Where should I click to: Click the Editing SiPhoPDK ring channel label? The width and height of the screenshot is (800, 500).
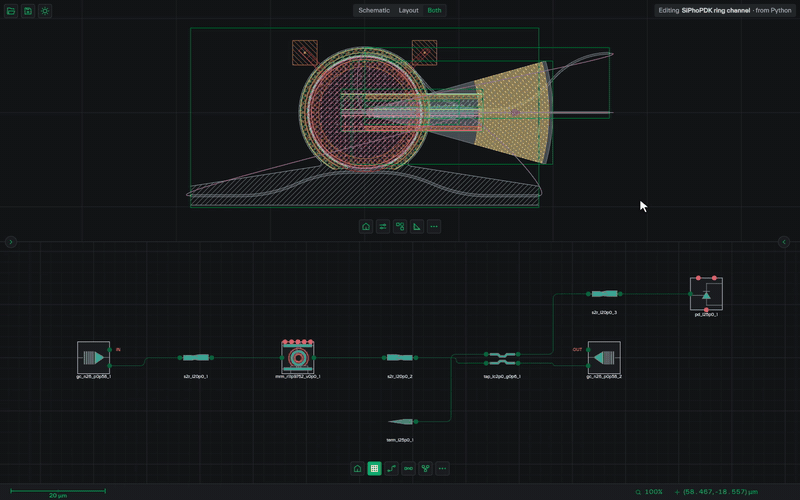724,10
